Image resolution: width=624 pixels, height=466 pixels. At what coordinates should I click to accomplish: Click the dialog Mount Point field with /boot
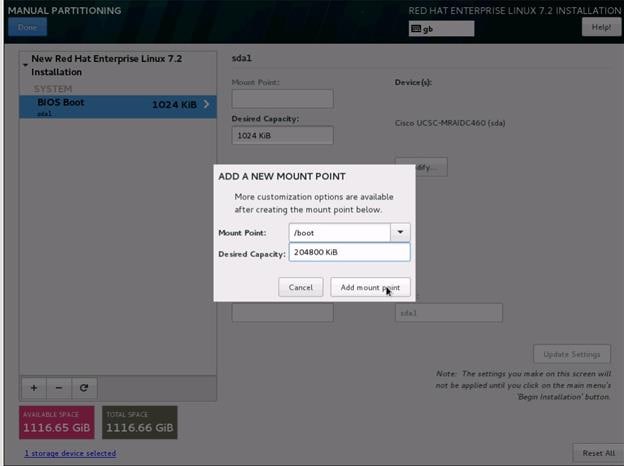339,232
